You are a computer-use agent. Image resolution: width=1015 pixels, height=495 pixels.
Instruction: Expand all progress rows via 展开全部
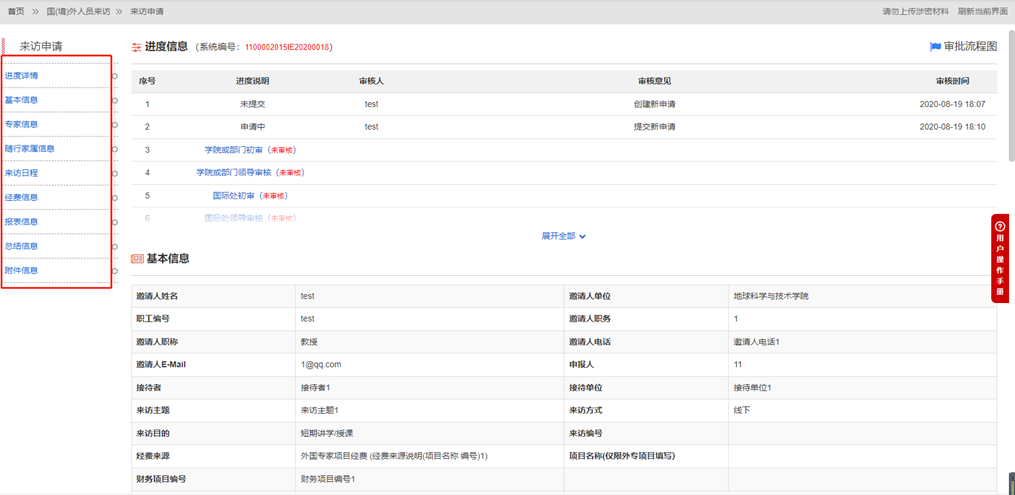pyautogui.click(x=558, y=237)
